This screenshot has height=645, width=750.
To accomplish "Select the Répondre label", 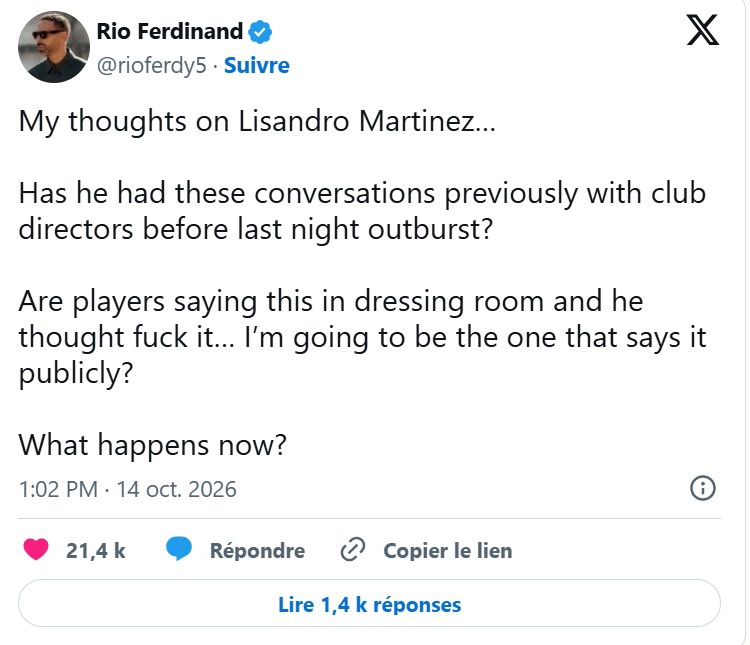I will 257,550.
